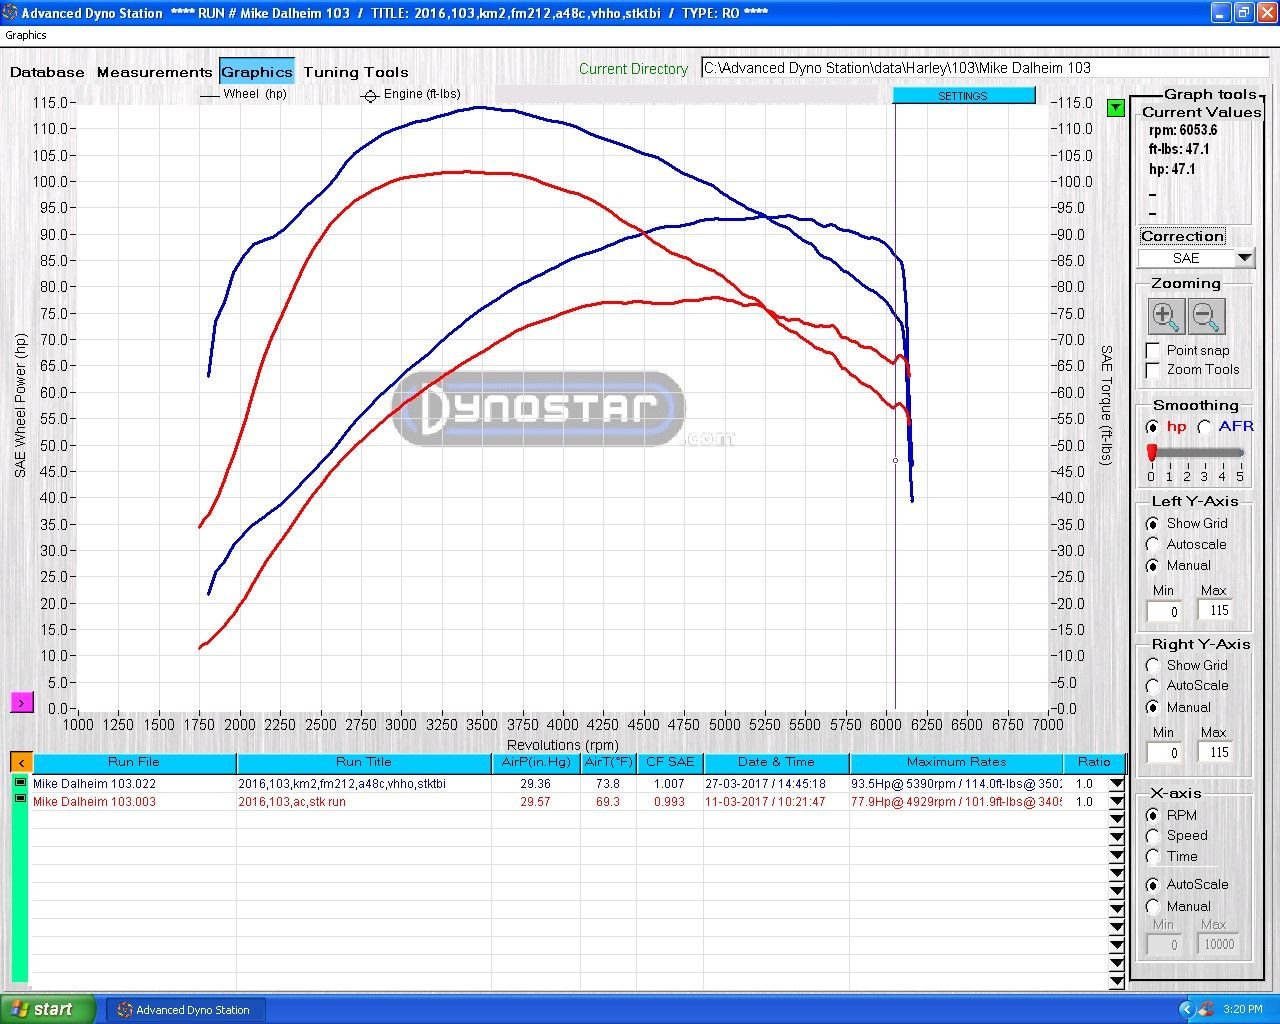
Task: Open ratio dropdown for run 103.022
Action: (x=1117, y=785)
